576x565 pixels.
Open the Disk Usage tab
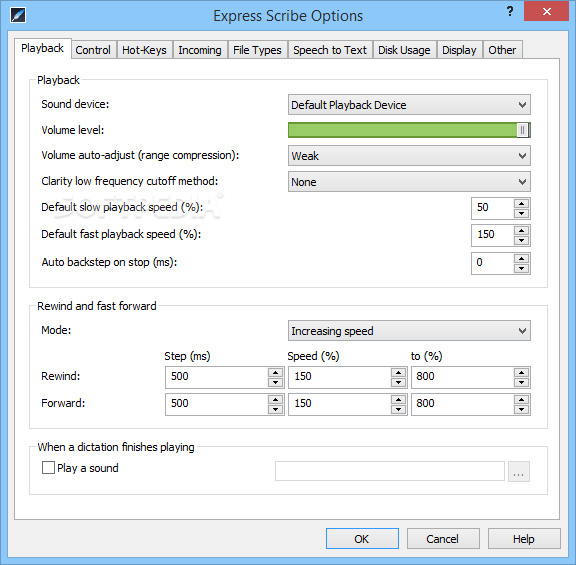404,50
